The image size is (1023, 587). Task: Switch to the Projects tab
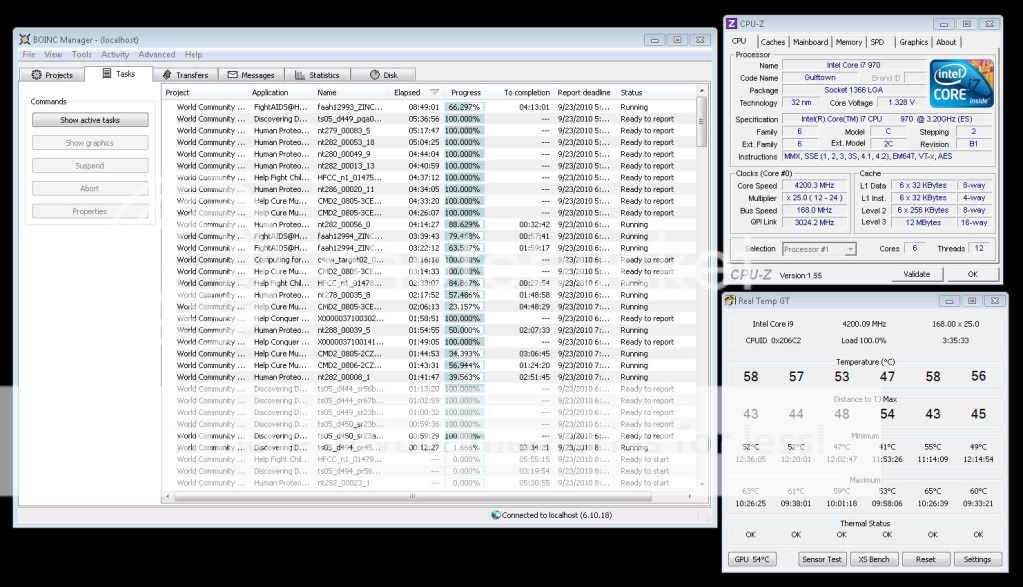[52, 75]
